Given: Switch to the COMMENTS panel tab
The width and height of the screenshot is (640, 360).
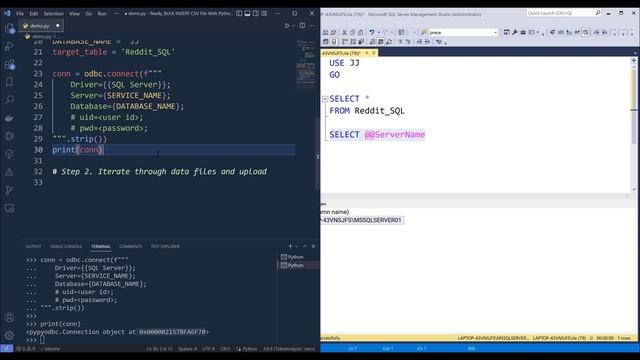Looking at the screenshot, I should click(131, 247).
